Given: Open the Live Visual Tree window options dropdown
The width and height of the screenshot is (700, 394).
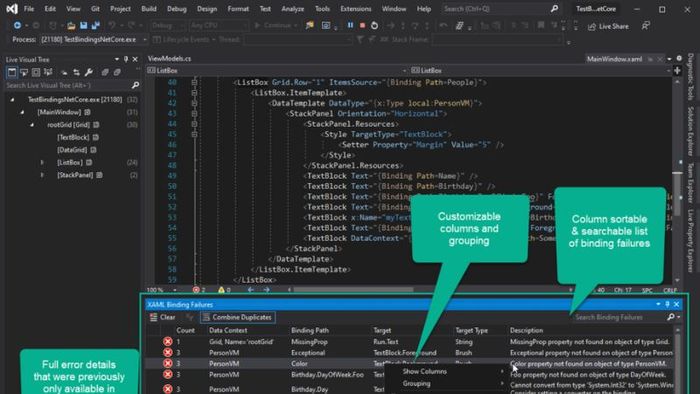Looking at the screenshot, I should coord(117,59).
